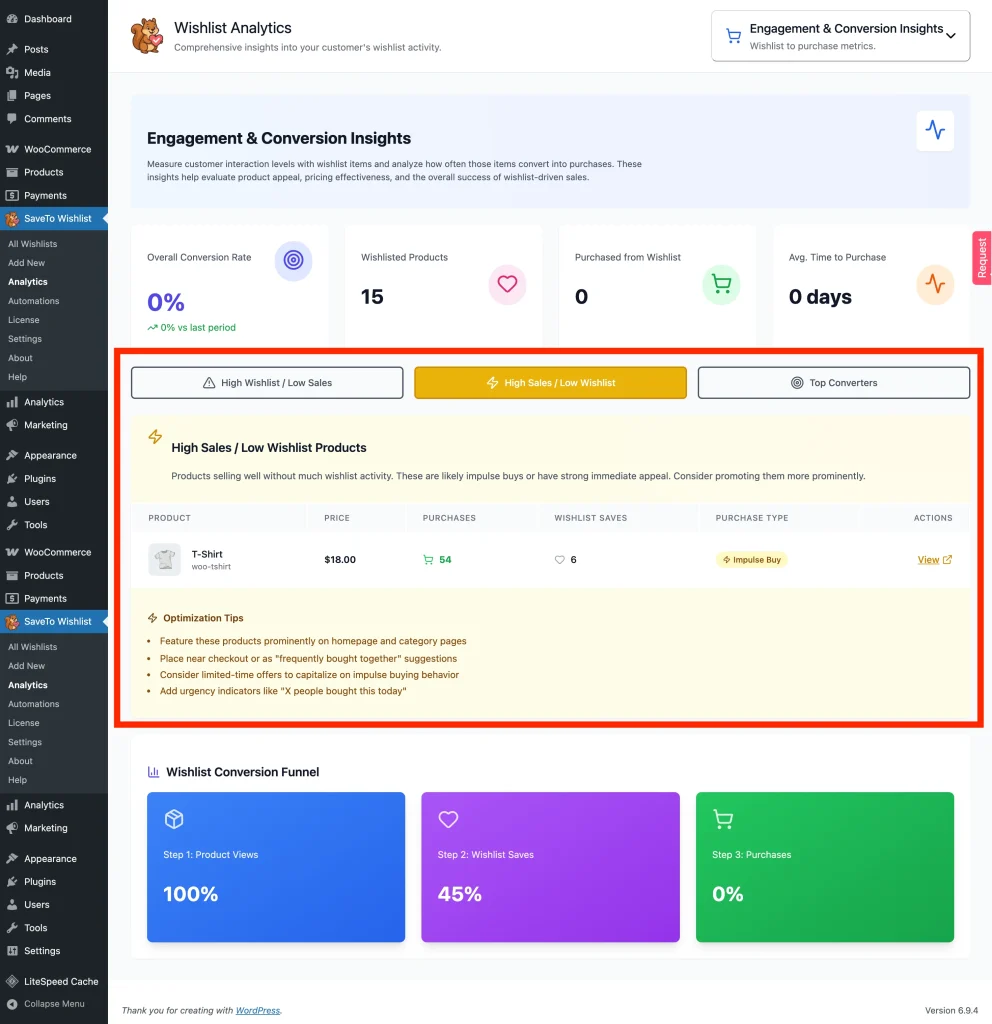Click the heart icon on Step 2 Wishlist Saves
992x1024 pixels.
[448, 819]
